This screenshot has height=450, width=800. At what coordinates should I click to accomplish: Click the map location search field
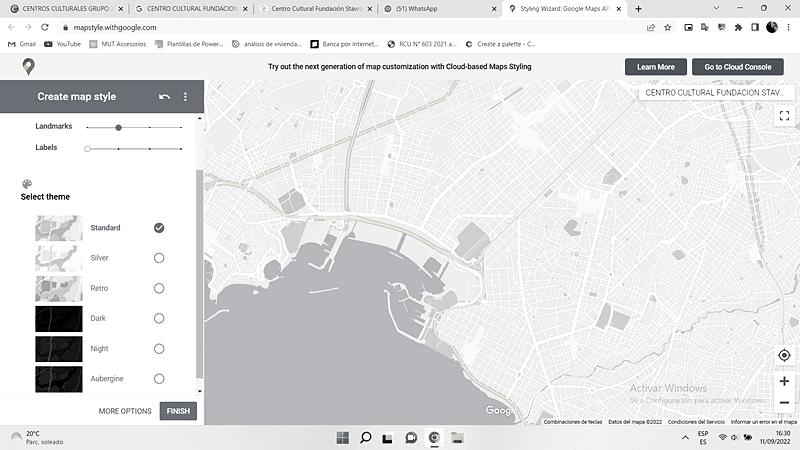[x=716, y=93]
